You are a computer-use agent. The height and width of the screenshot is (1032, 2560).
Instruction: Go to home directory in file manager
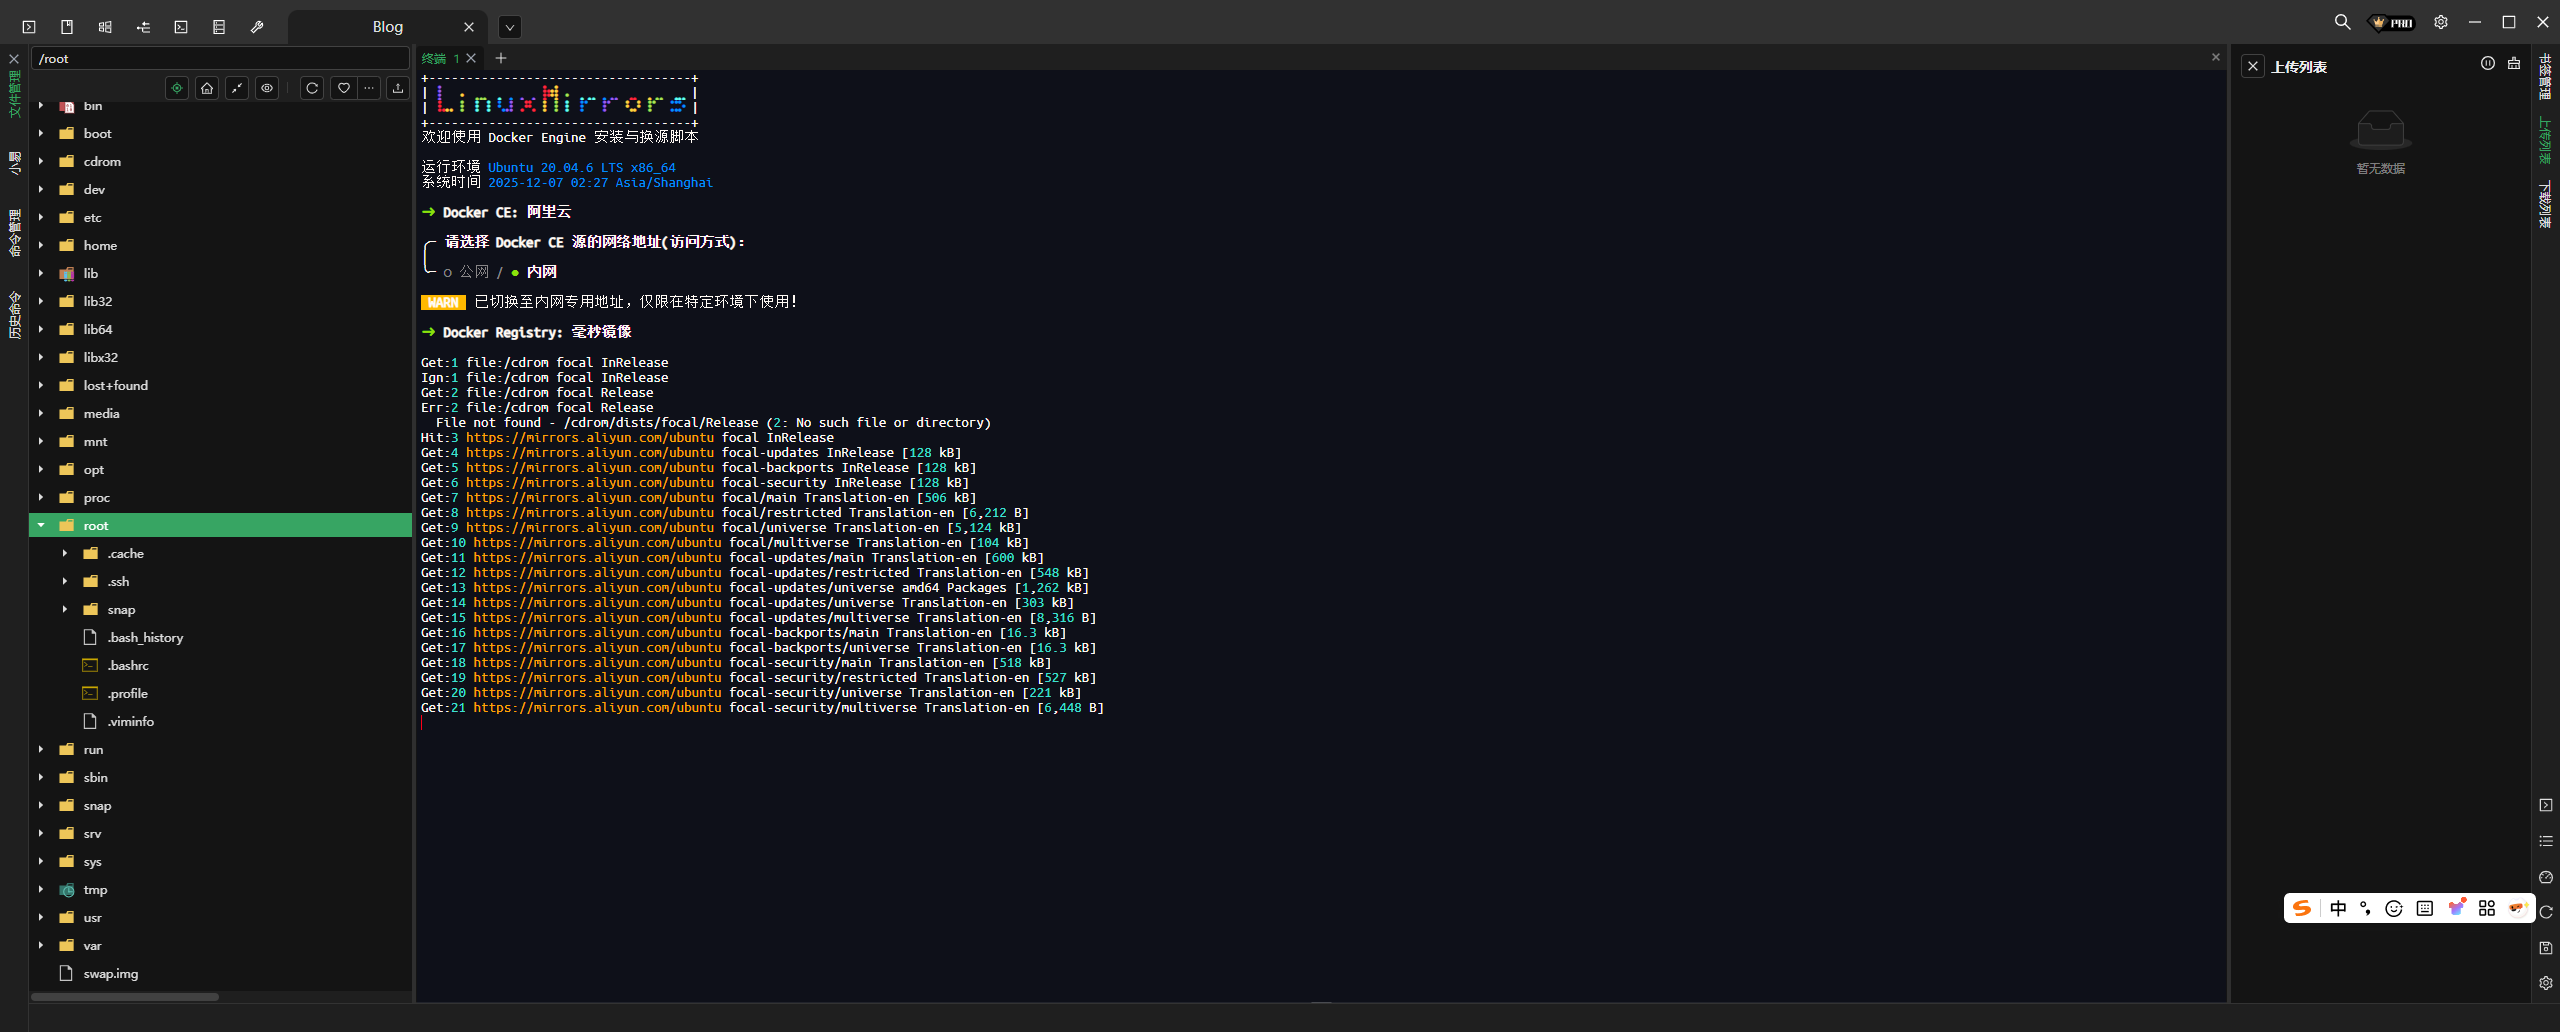tap(207, 88)
